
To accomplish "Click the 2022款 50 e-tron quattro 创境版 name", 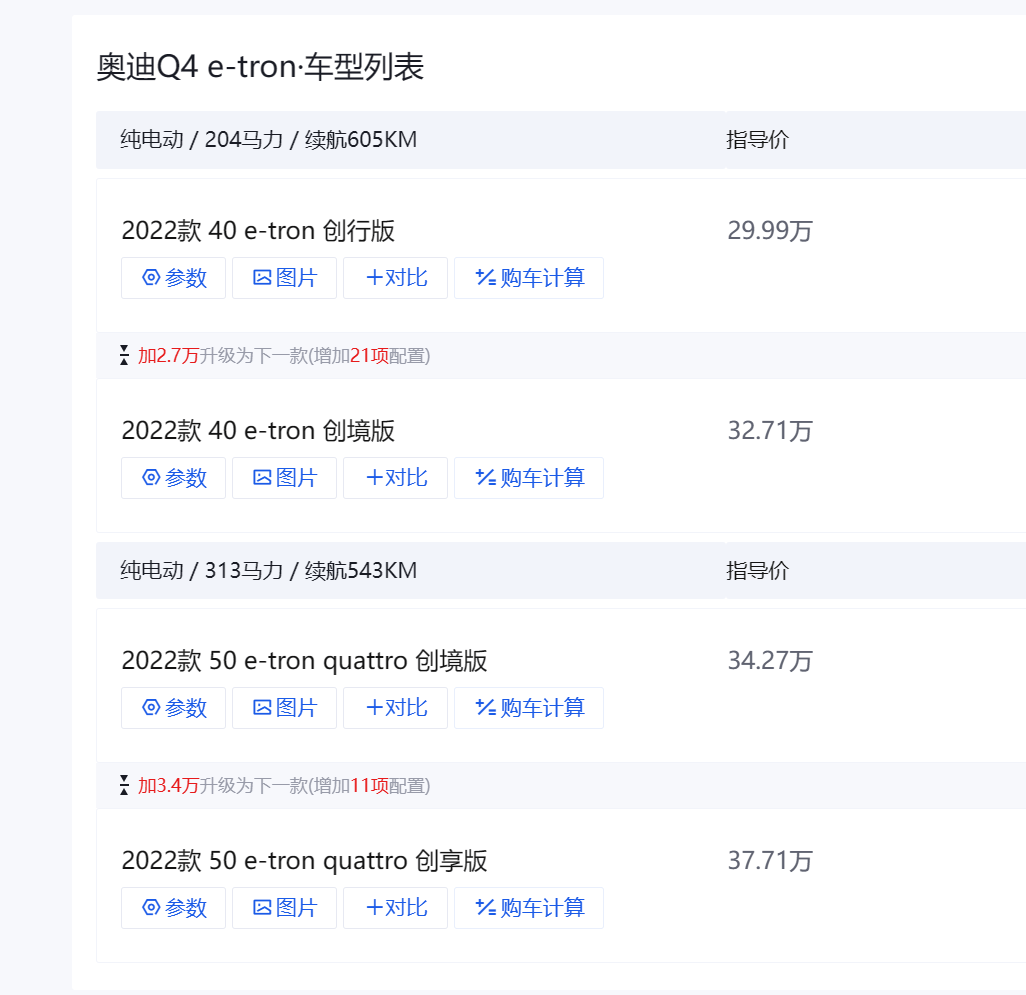I will tap(304, 661).
